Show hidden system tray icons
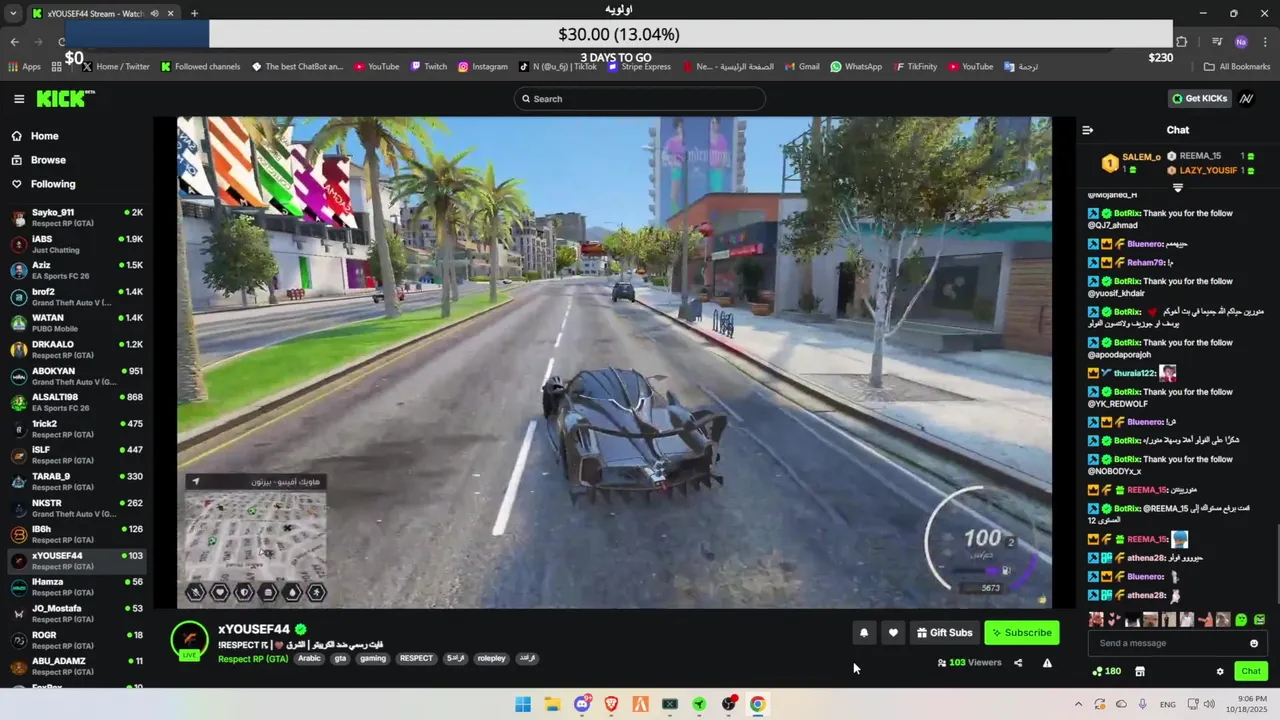Image resolution: width=1280 pixels, height=720 pixels. tap(1078, 704)
